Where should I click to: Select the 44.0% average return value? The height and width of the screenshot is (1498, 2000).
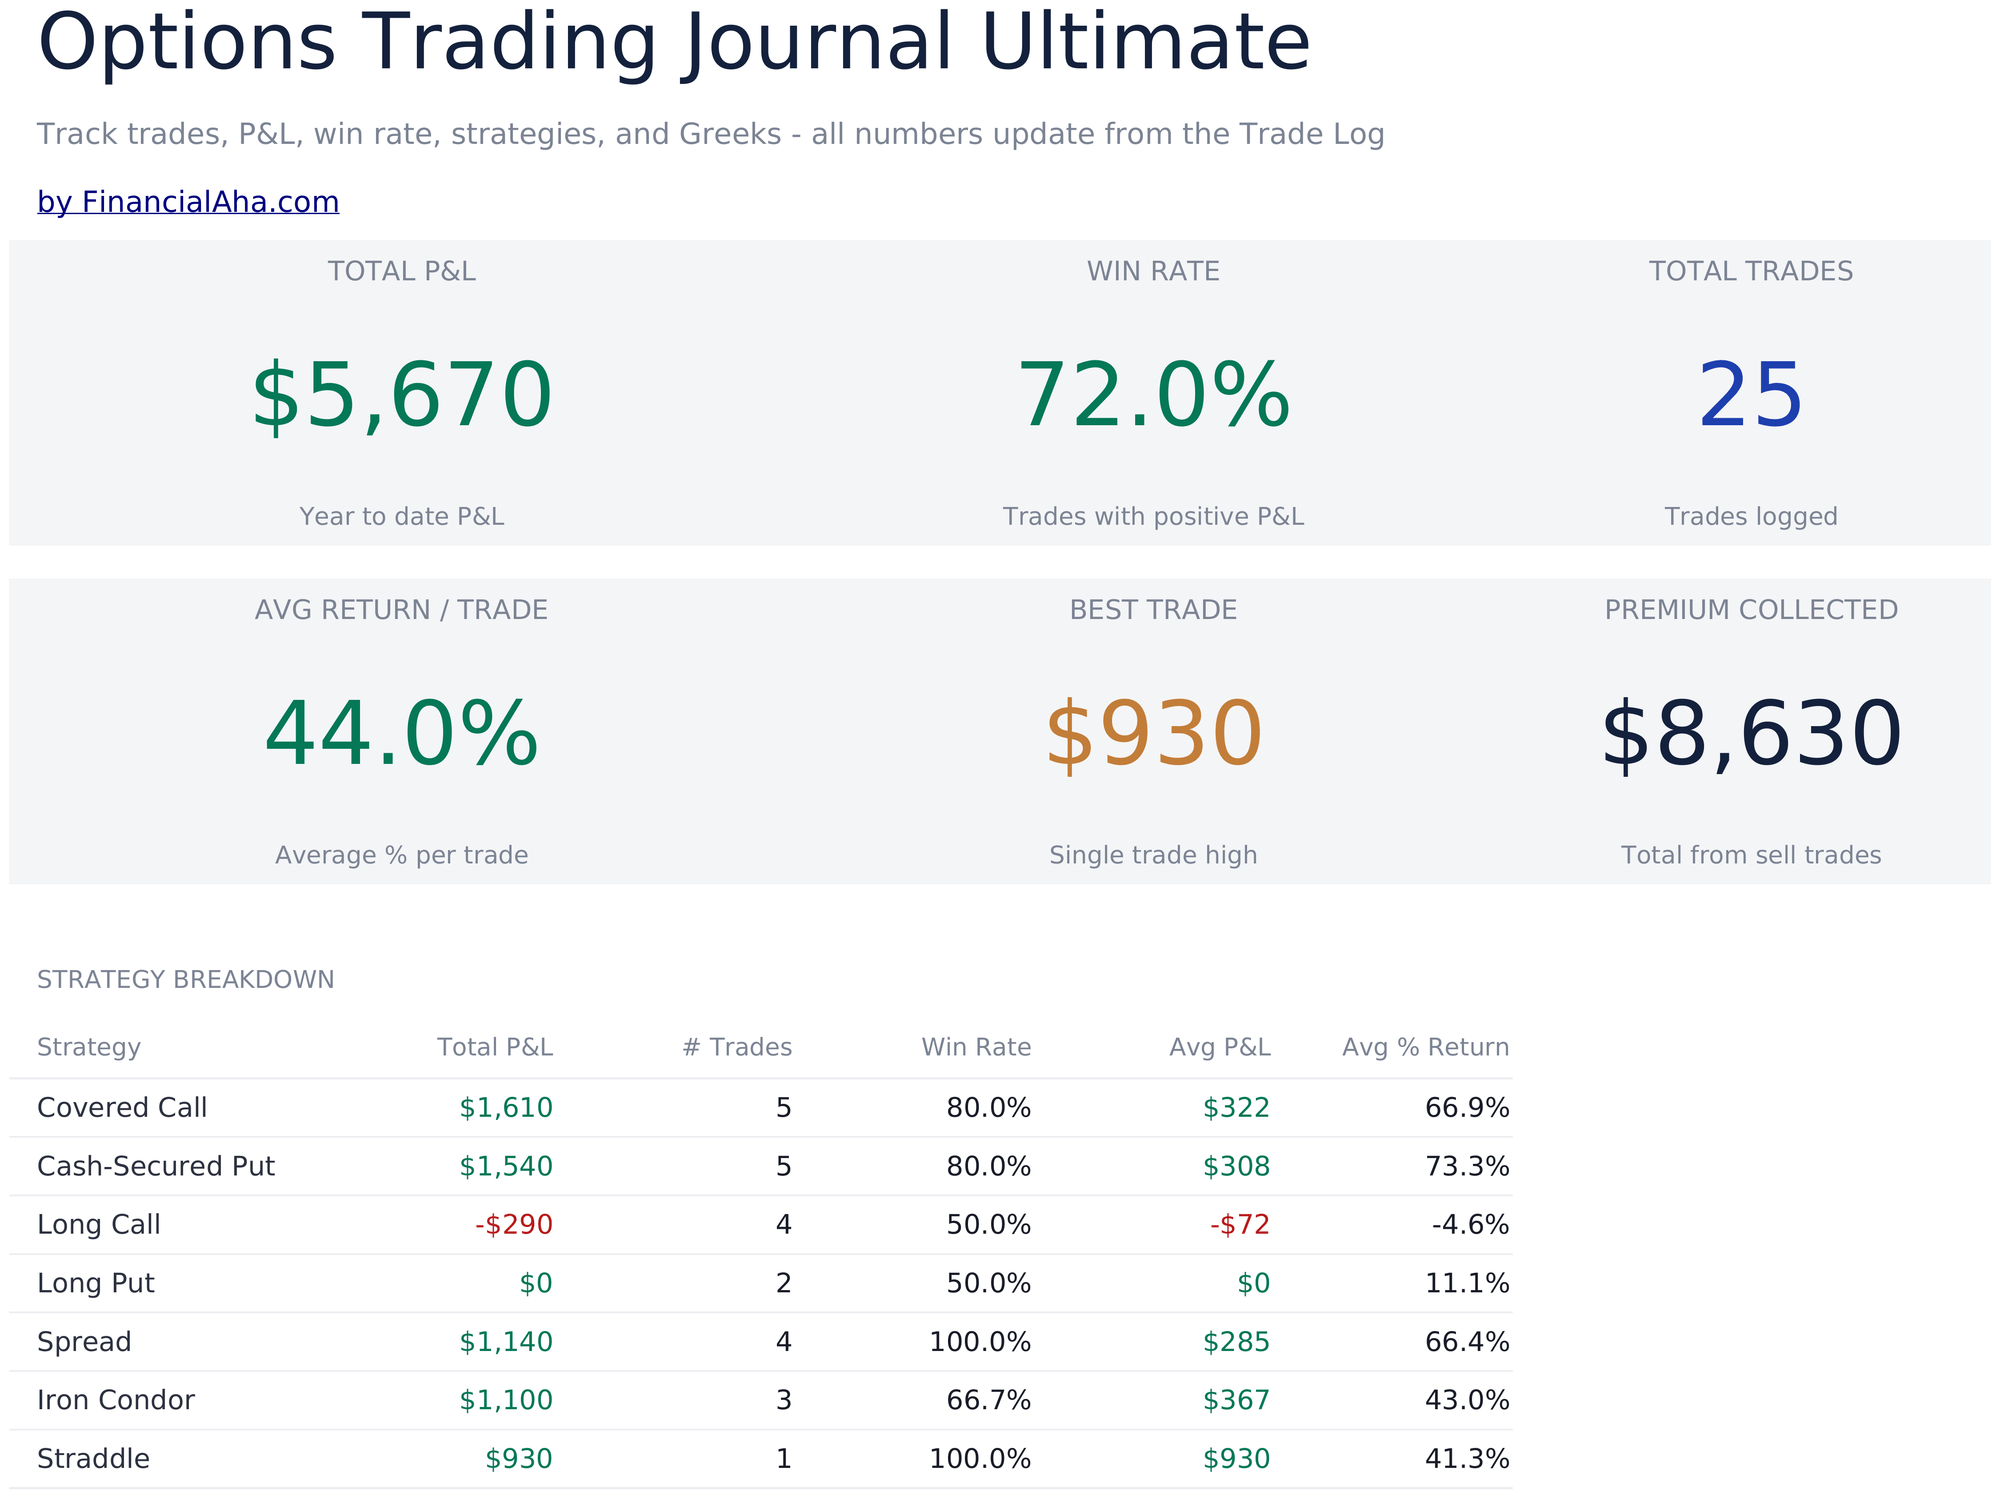click(401, 735)
